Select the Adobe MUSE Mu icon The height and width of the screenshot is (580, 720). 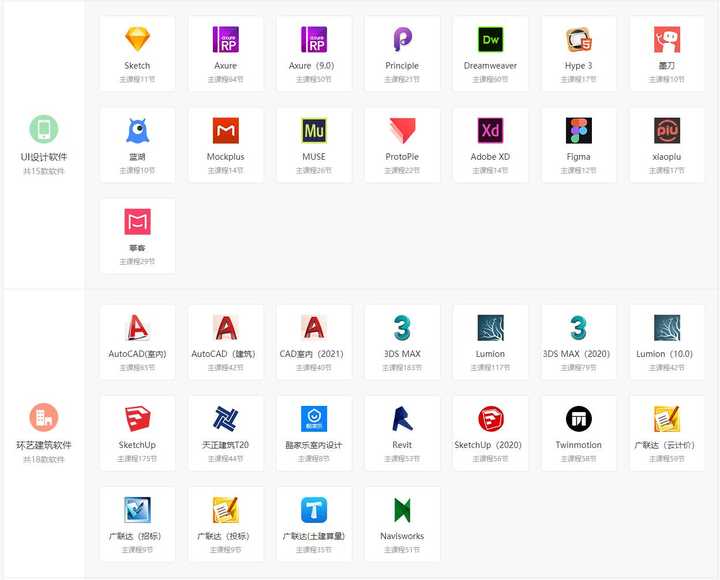[x=314, y=130]
